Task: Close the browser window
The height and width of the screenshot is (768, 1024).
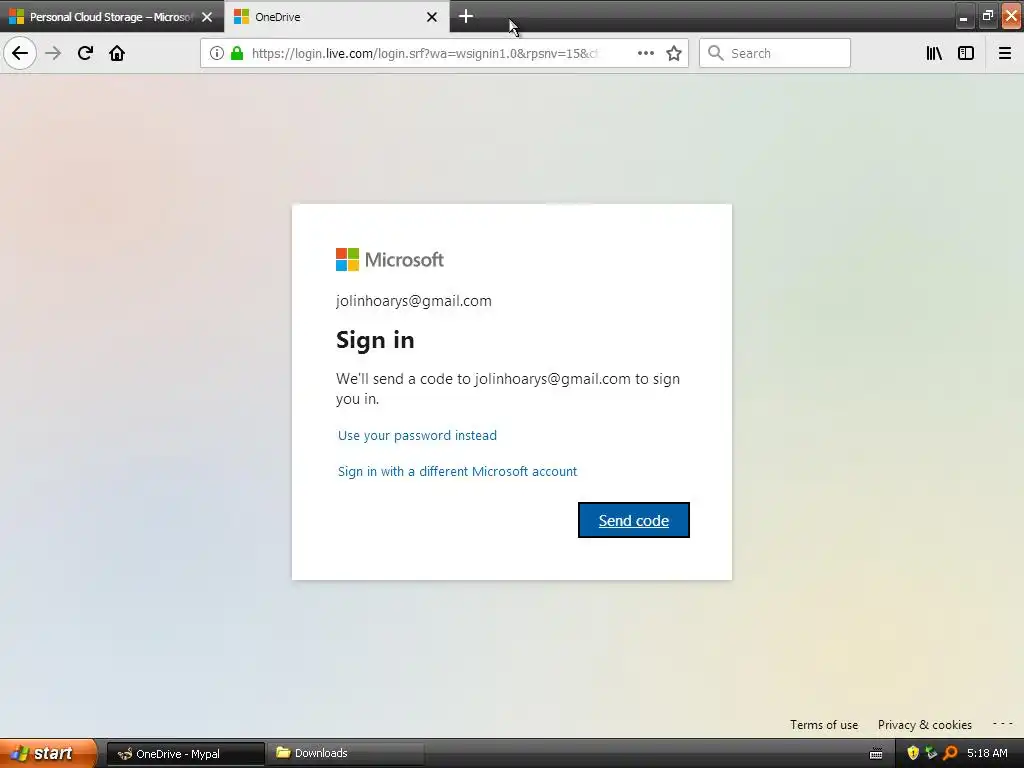Action: coord(1011,16)
